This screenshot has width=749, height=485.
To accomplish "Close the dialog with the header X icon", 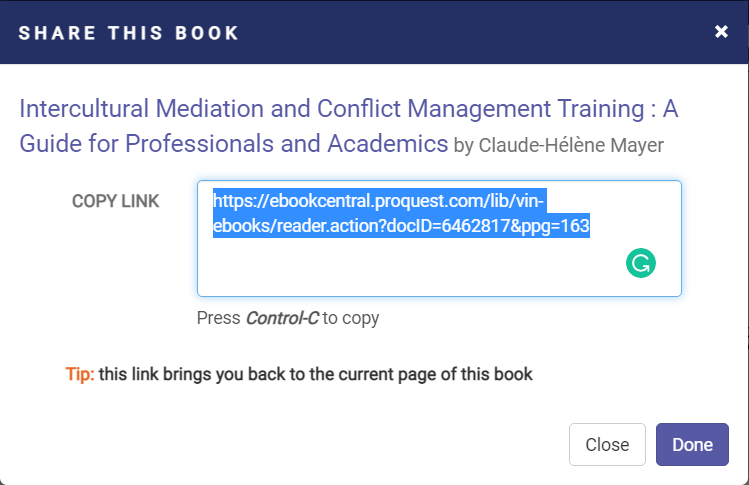I will coord(721,32).
